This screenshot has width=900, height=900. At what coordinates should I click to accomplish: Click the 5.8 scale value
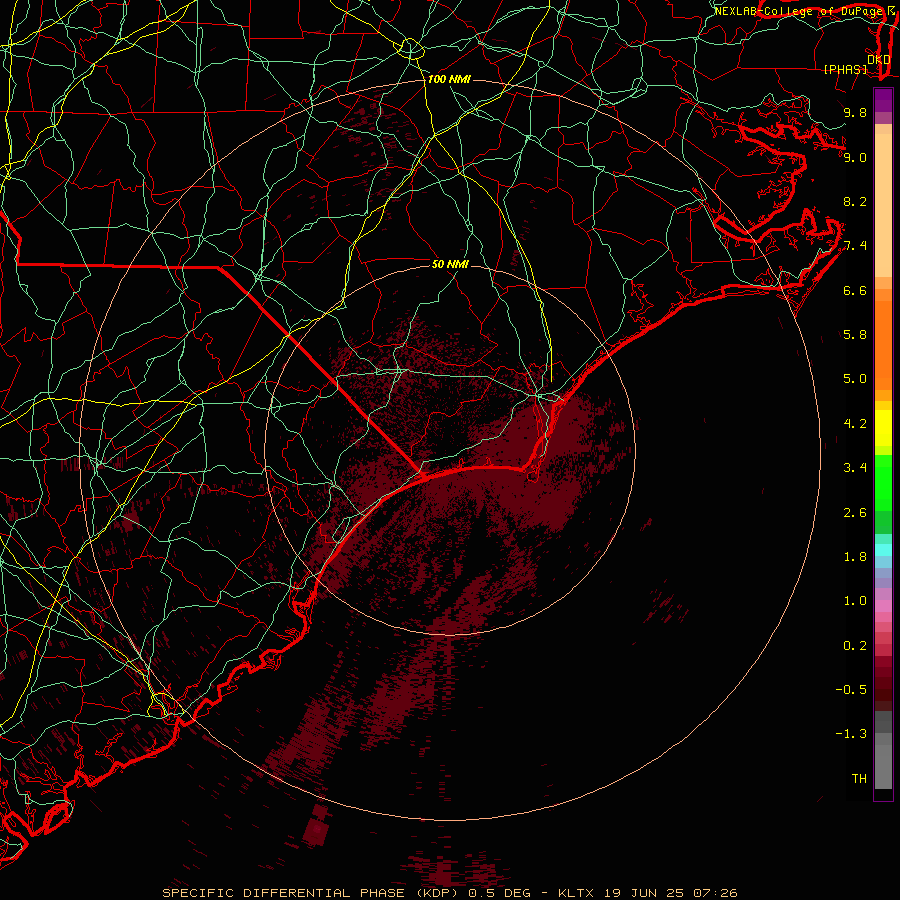pos(855,334)
